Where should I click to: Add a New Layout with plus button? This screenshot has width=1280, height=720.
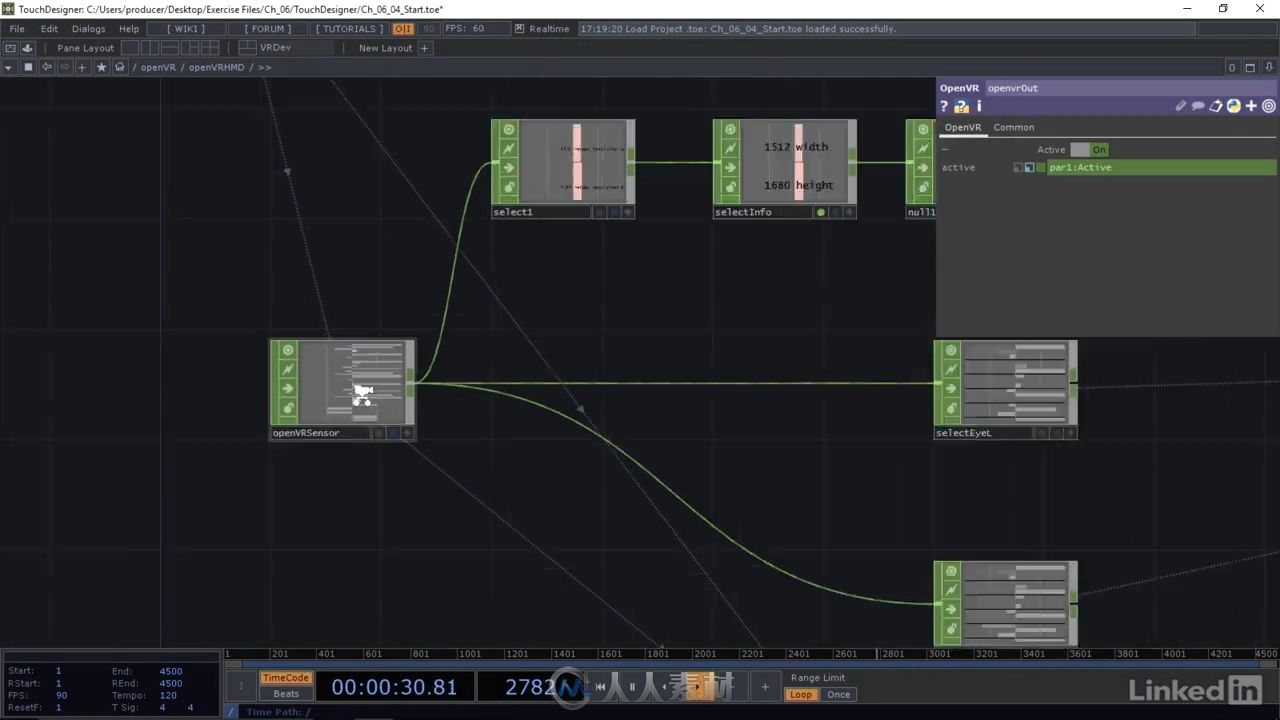click(x=424, y=48)
